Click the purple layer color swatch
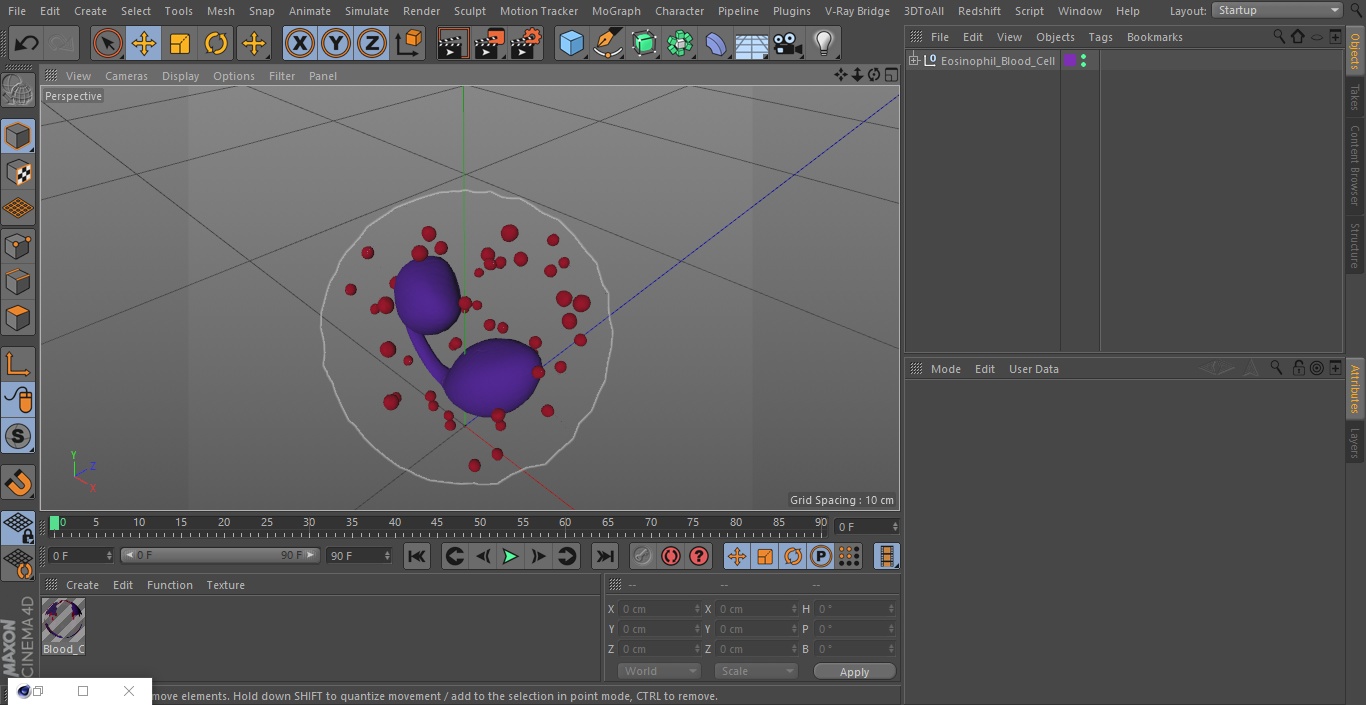This screenshot has width=1366, height=705. tap(1070, 61)
